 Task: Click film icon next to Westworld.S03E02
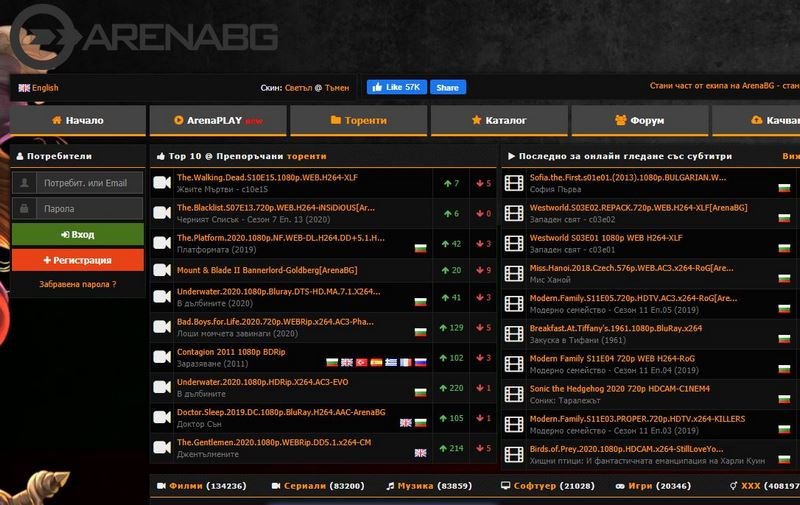[x=514, y=213]
